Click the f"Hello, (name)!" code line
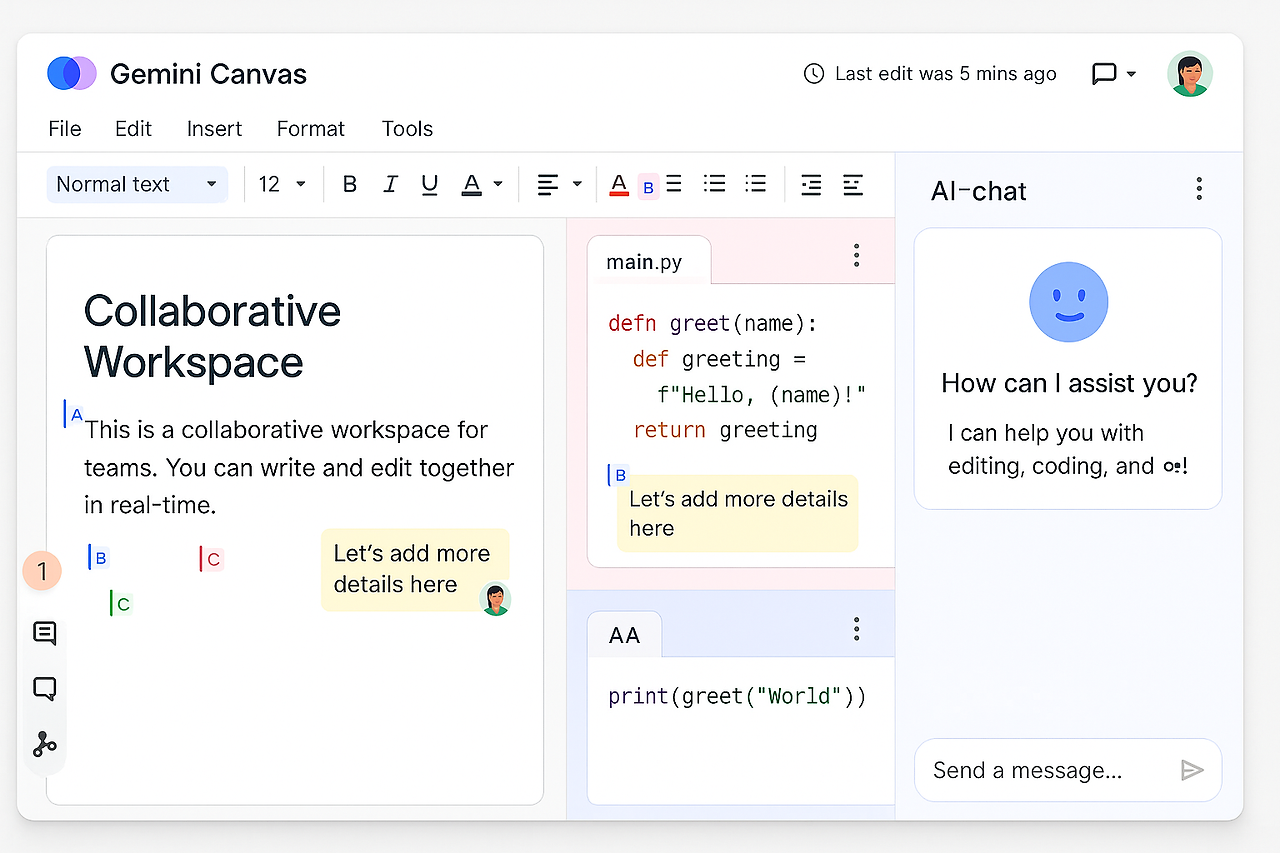1280x853 pixels. tap(761, 395)
